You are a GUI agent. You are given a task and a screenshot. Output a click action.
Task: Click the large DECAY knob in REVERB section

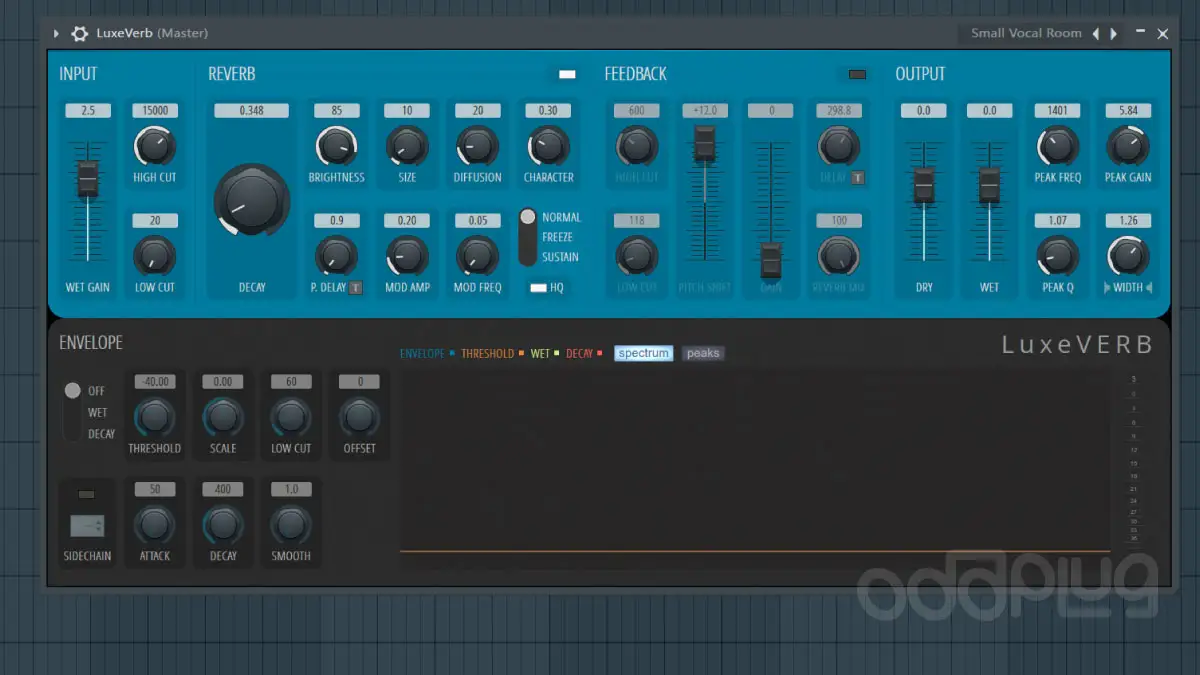[x=250, y=201]
